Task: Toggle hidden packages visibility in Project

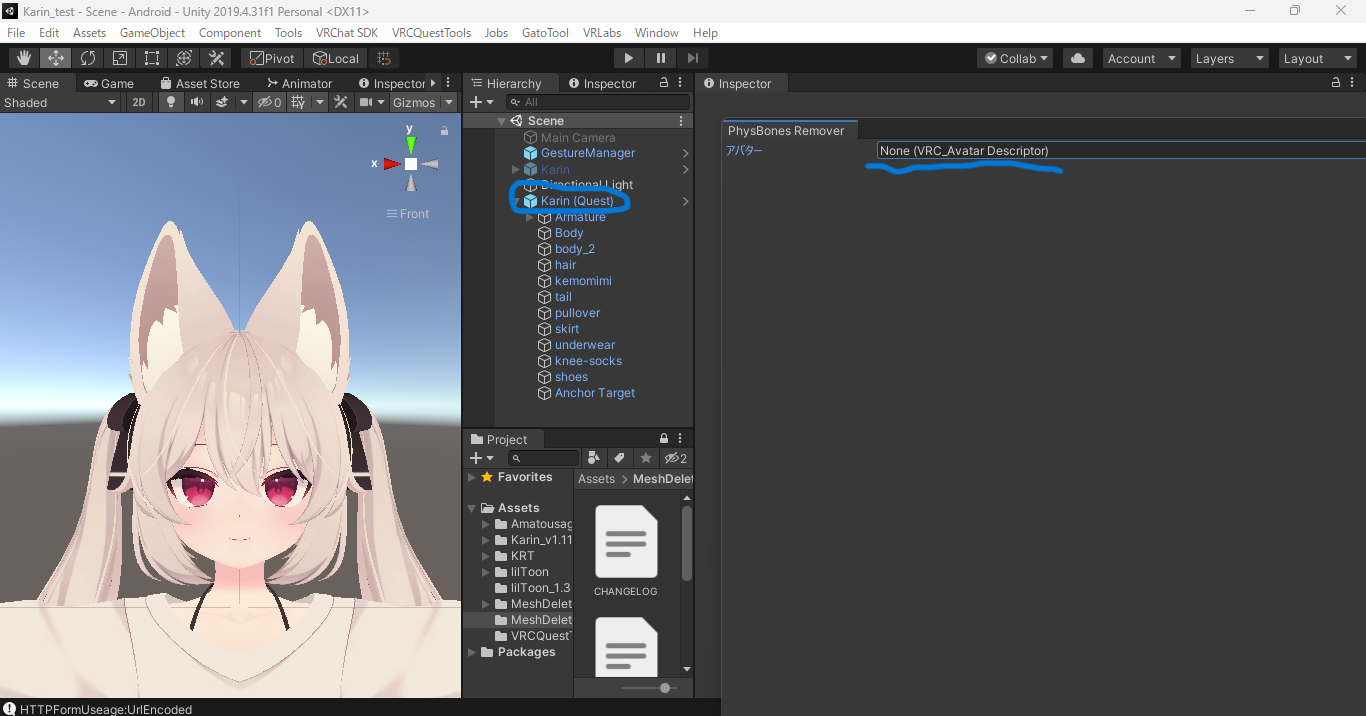Action: (x=676, y=458)
